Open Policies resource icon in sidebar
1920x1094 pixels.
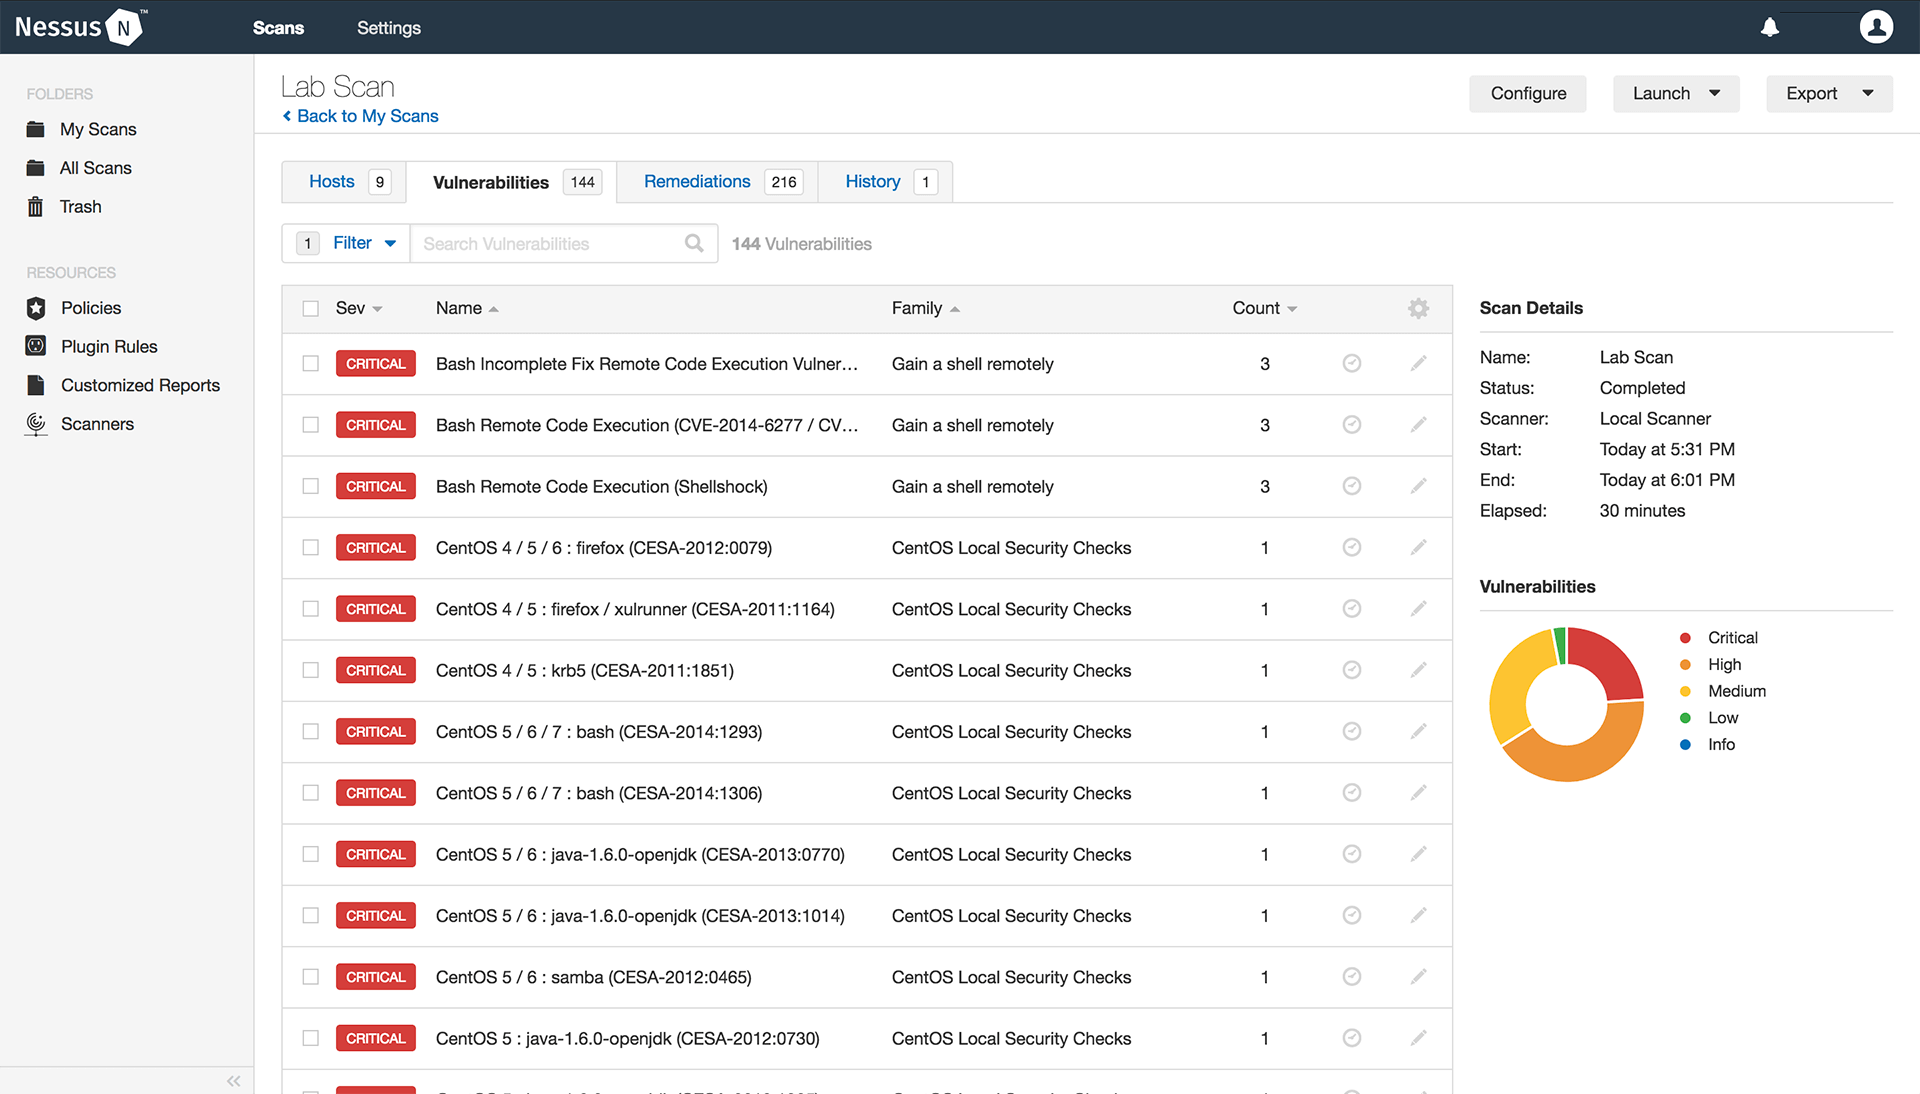tap(36, 306)
